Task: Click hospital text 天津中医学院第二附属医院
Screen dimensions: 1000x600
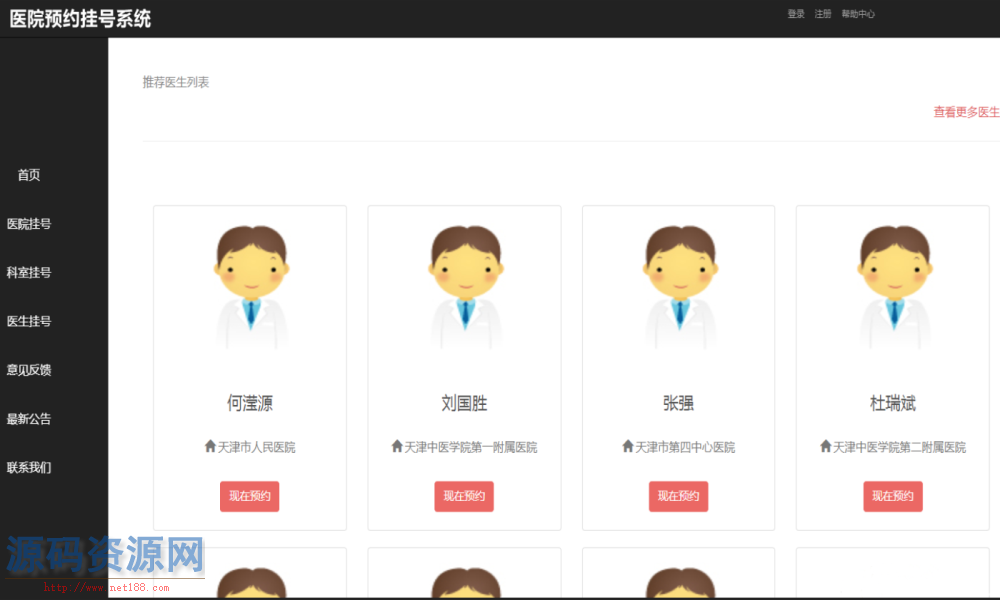Action: click(x=899, y=447)
